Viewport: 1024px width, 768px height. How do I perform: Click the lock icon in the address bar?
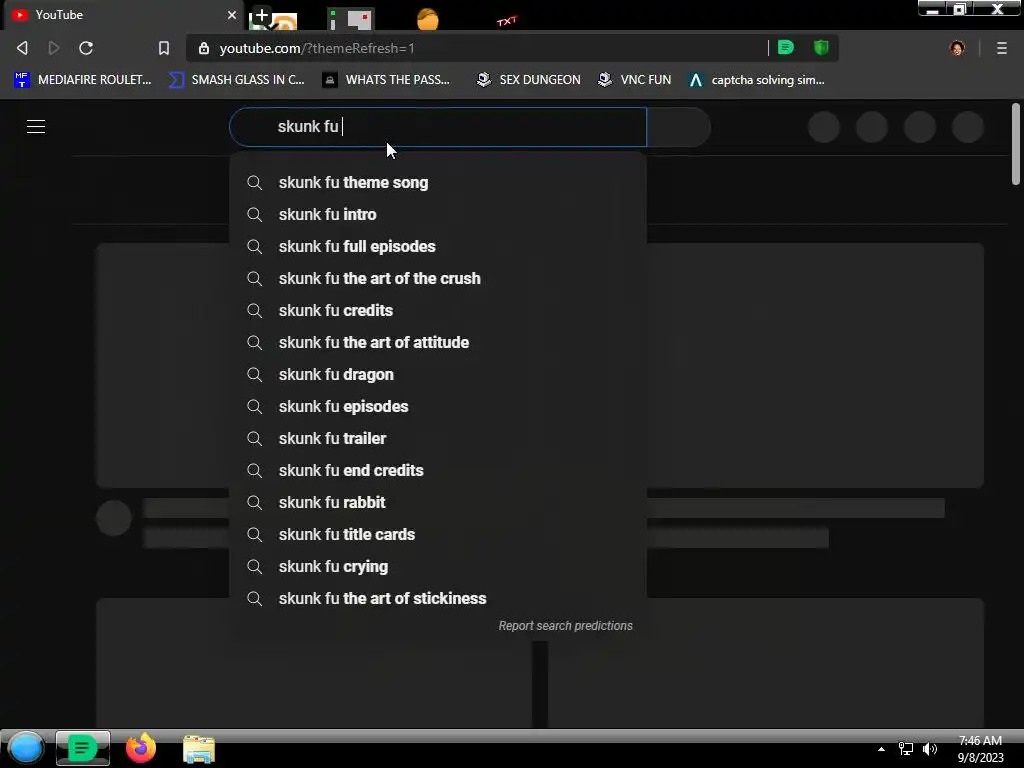(204, 48)
